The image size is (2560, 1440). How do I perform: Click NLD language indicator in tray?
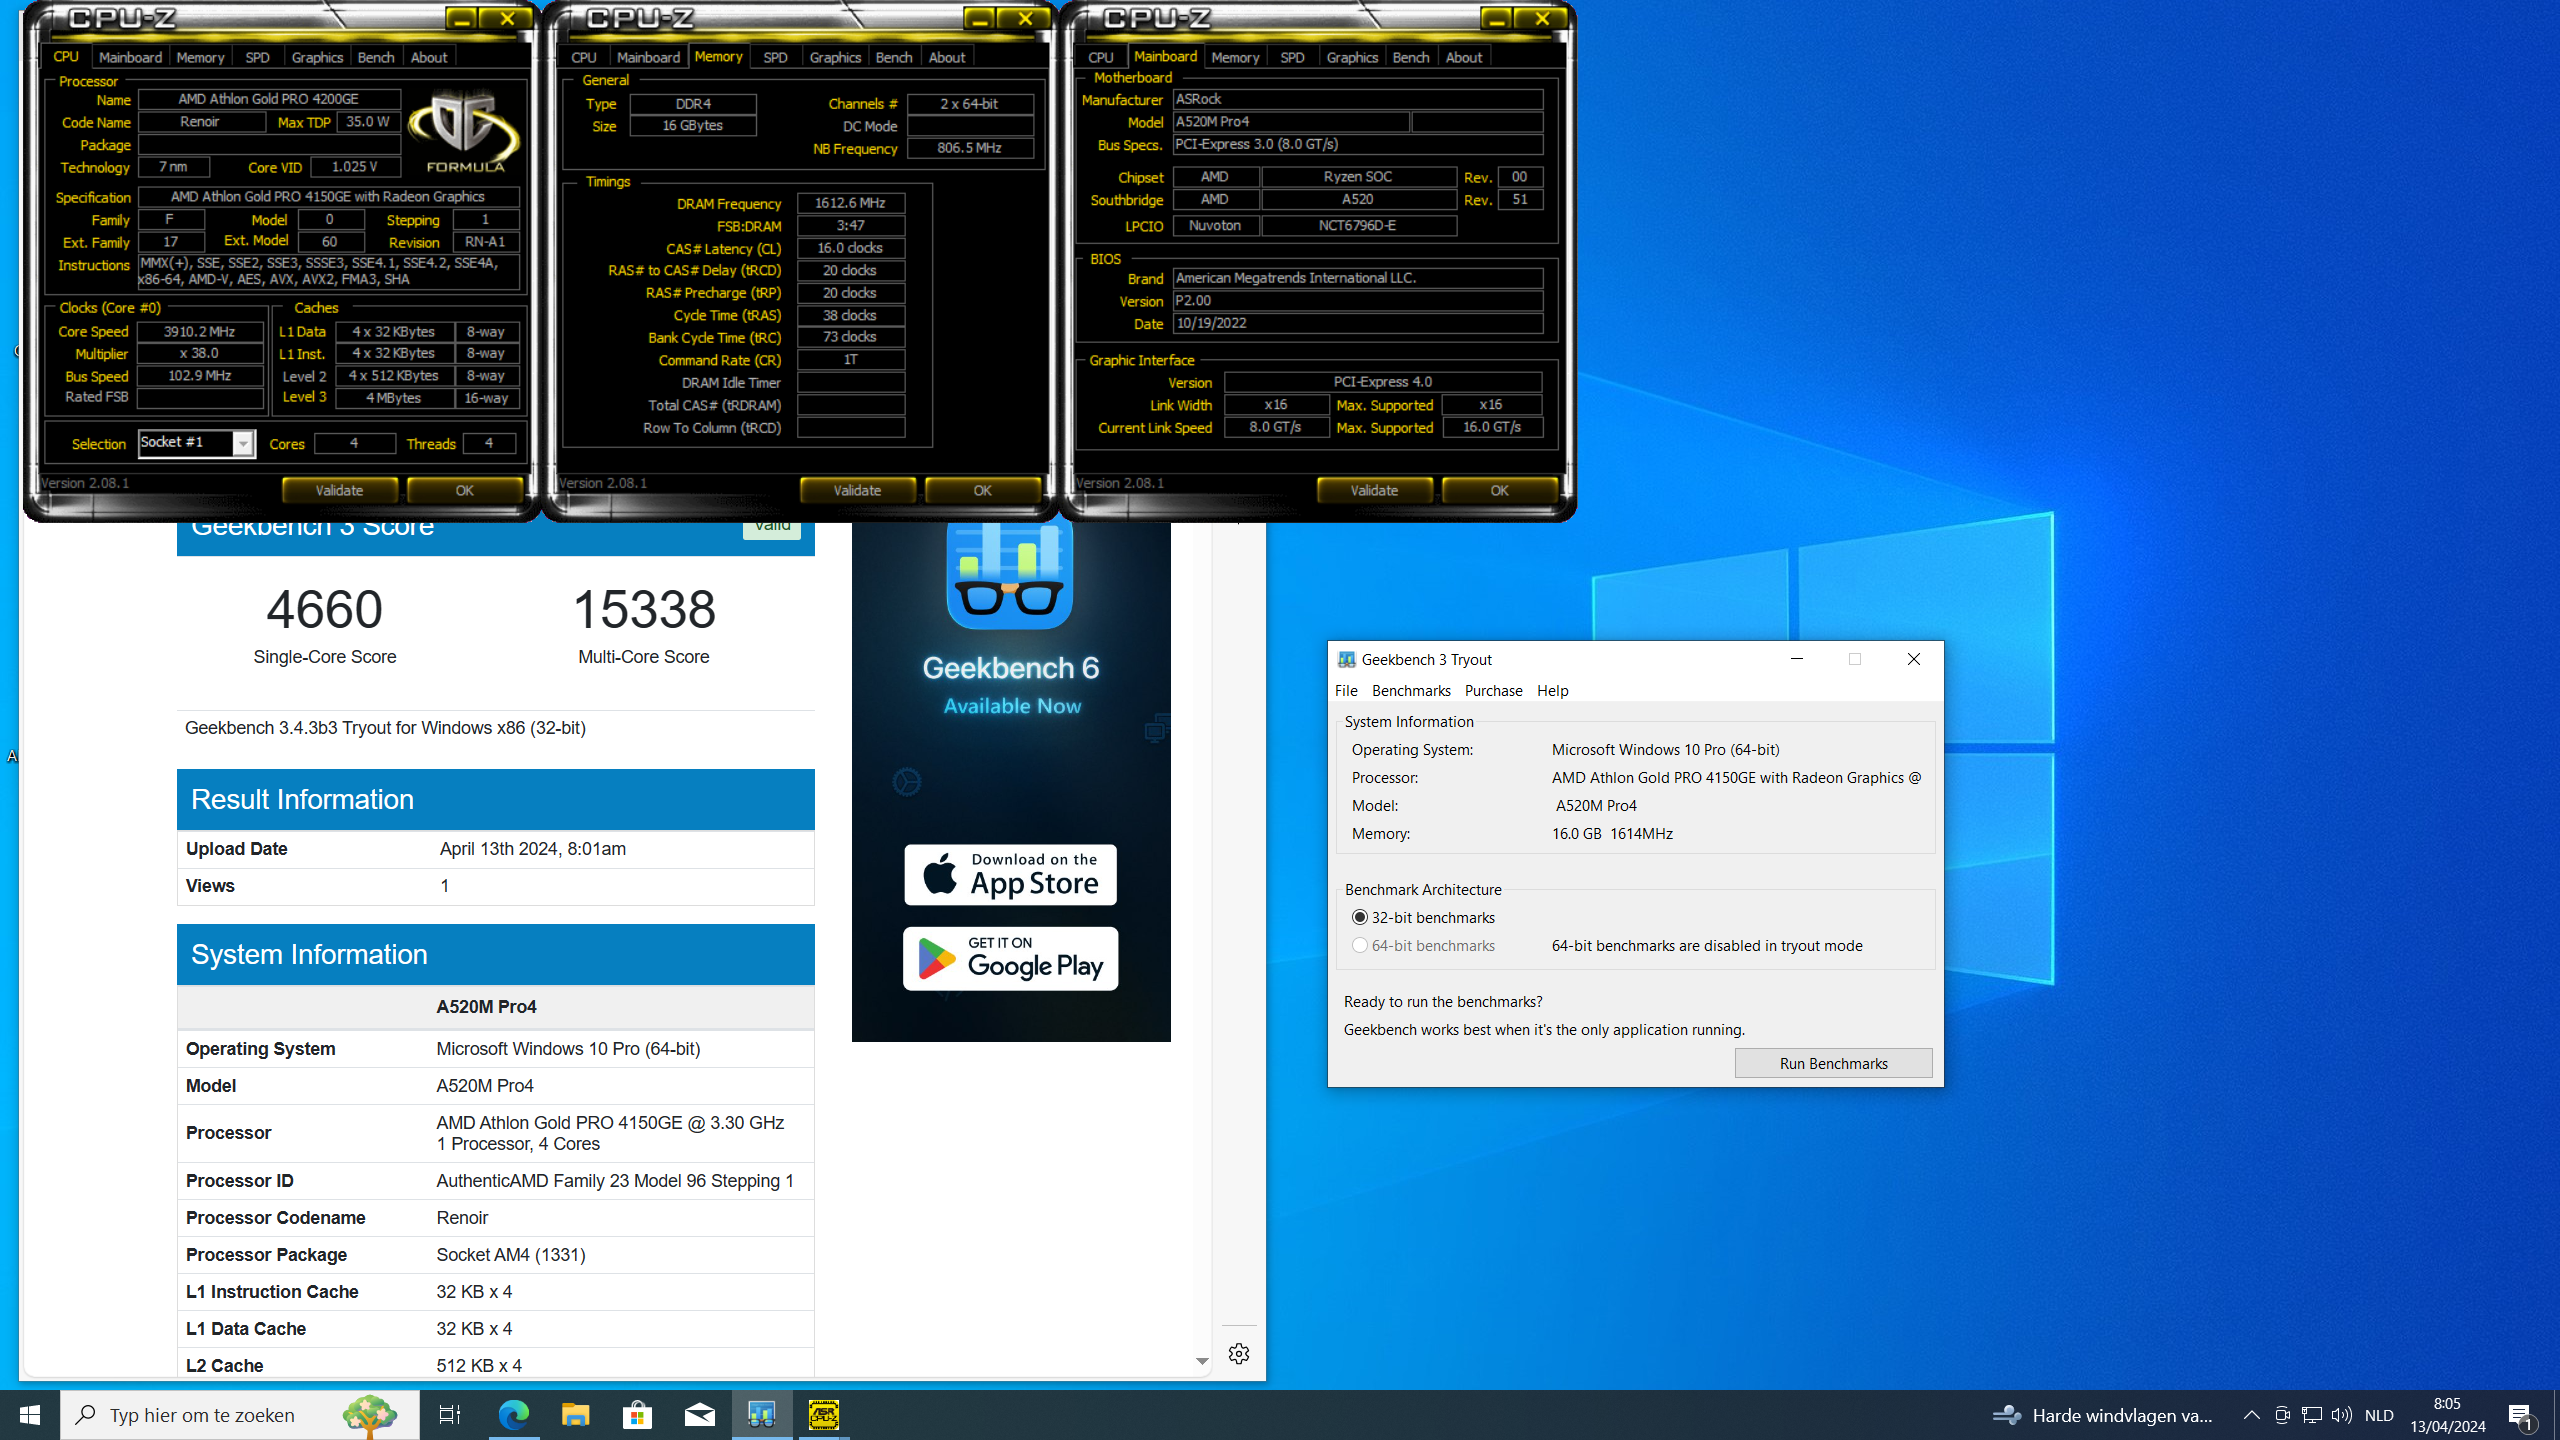(2379, 1415)
